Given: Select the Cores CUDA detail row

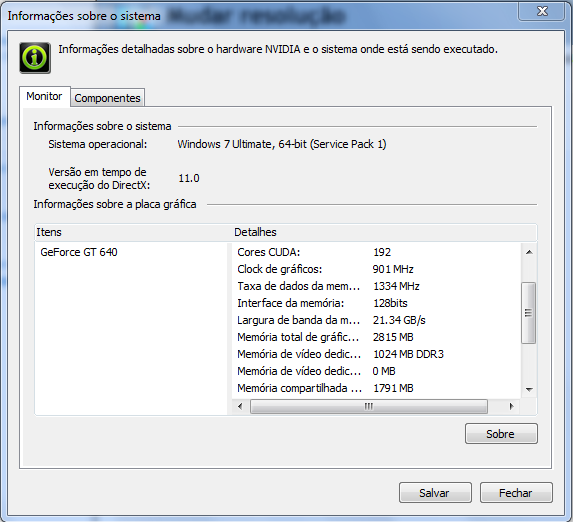Looking at the screenshot, I should click(376, 252).
